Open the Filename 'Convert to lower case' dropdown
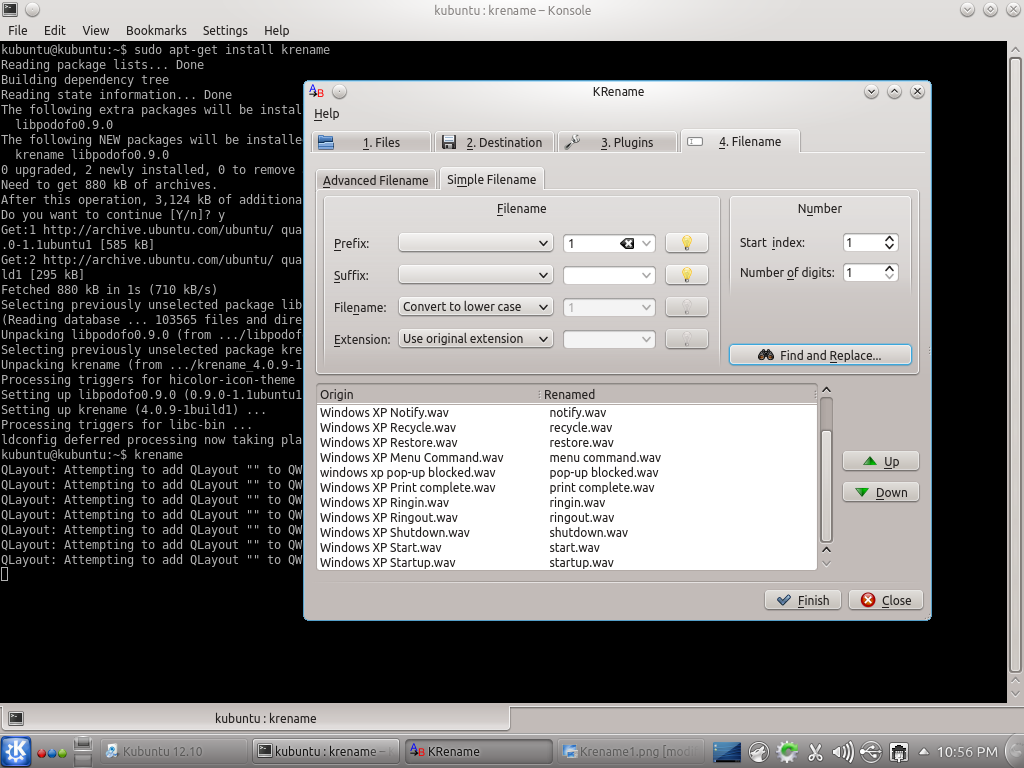The height and width of the screenshot is (768, 1024). 476,307
